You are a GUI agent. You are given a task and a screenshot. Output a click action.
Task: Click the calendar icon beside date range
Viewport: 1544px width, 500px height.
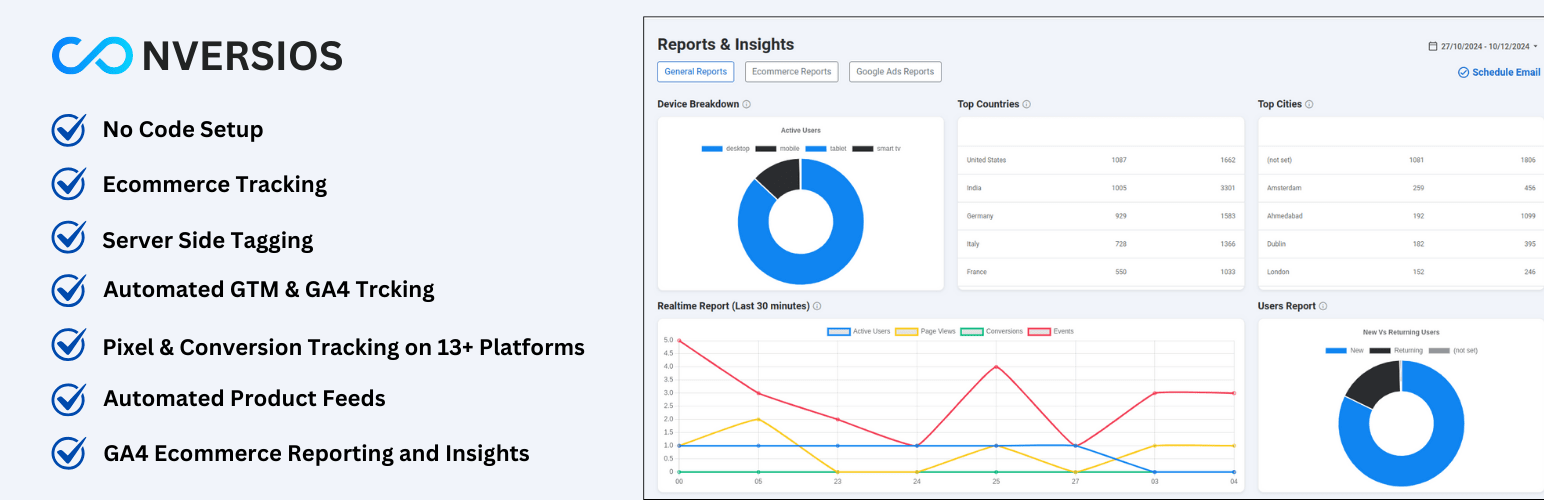click(1432, 46)
